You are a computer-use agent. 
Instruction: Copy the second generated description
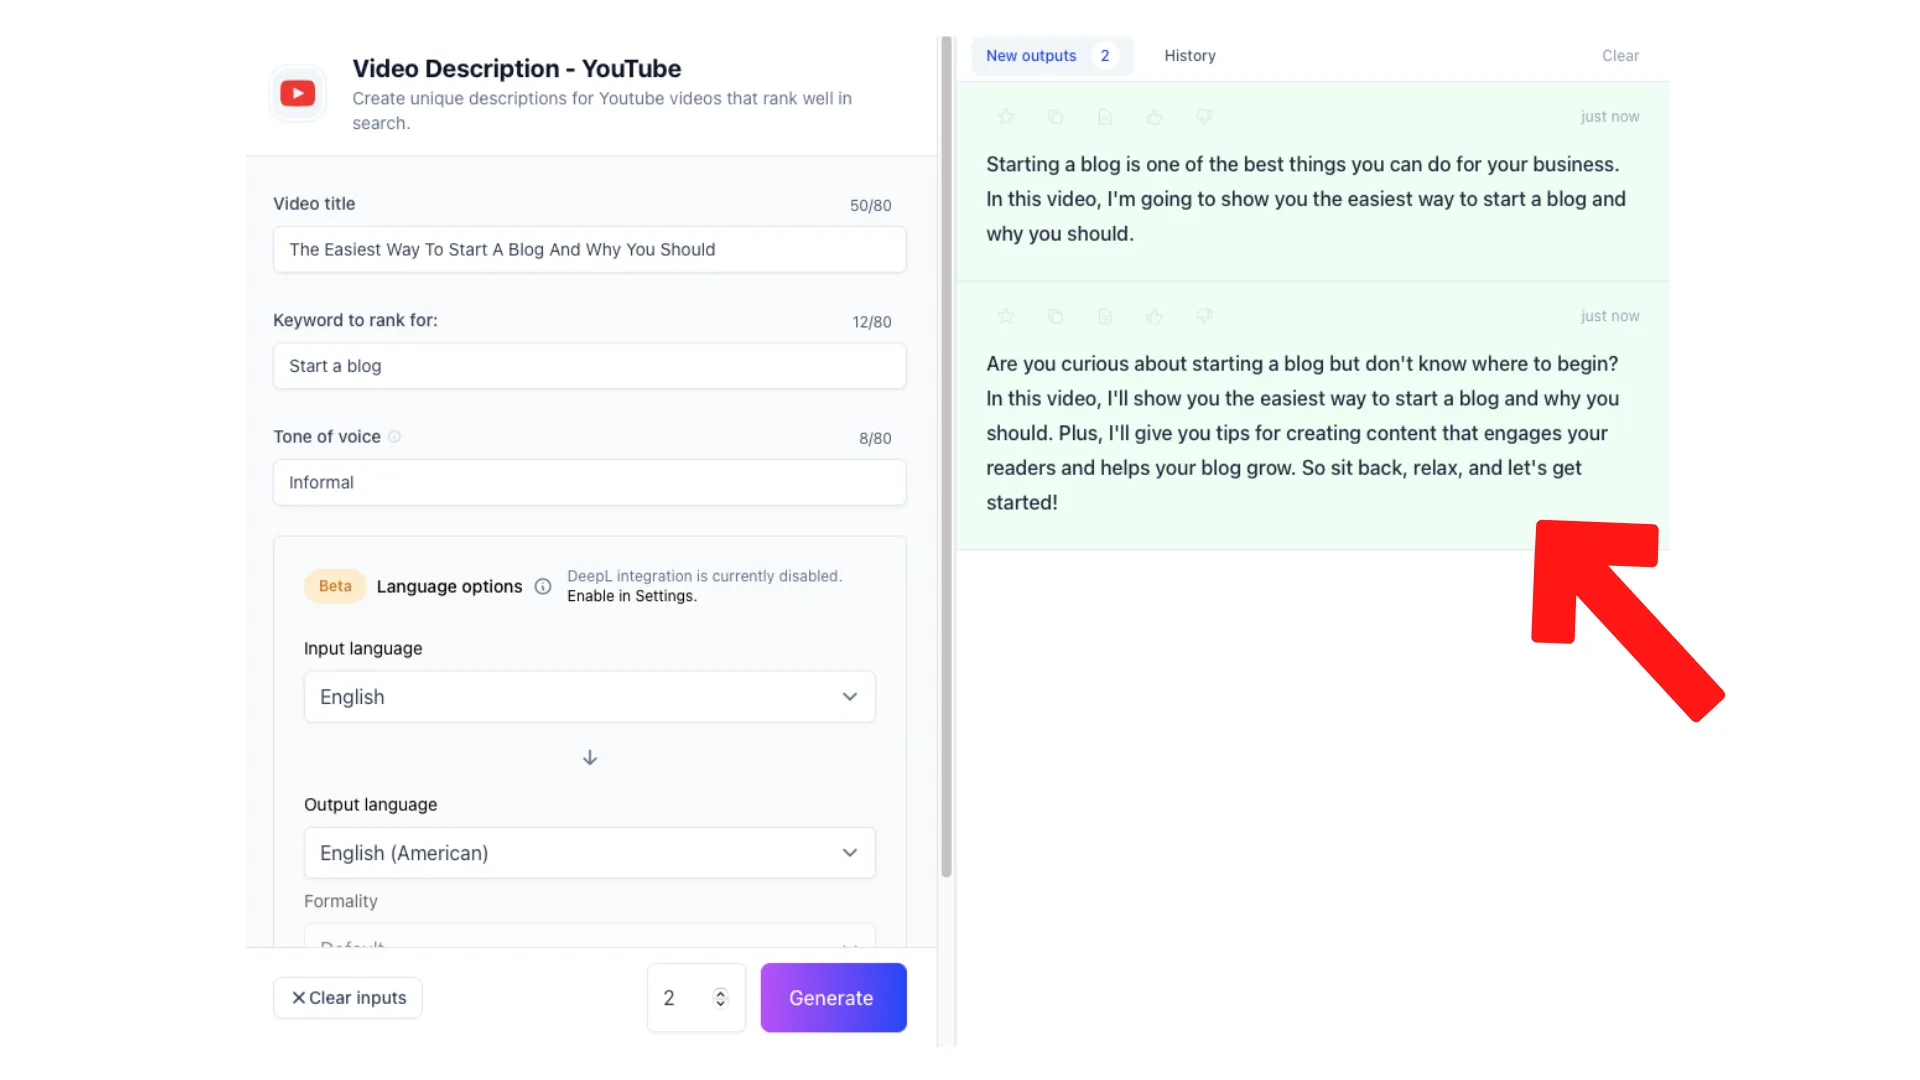[1056, 316]
